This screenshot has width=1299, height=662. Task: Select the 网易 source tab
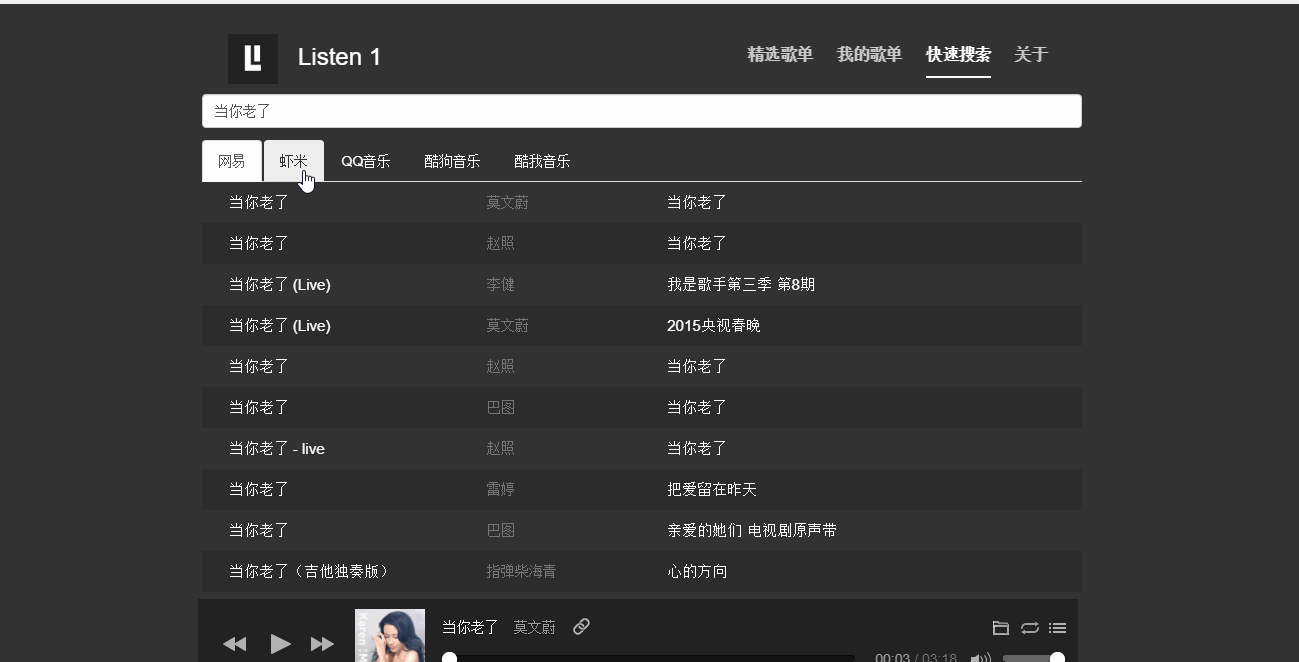tap(232, 161)
